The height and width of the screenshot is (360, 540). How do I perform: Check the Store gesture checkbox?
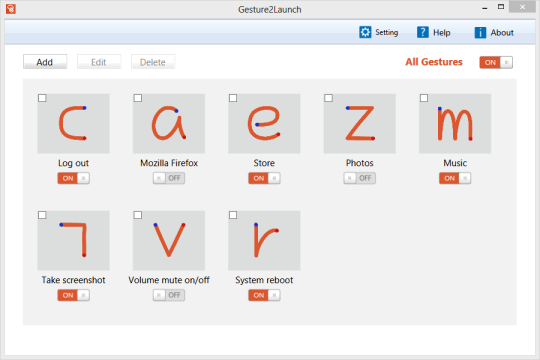233,98
